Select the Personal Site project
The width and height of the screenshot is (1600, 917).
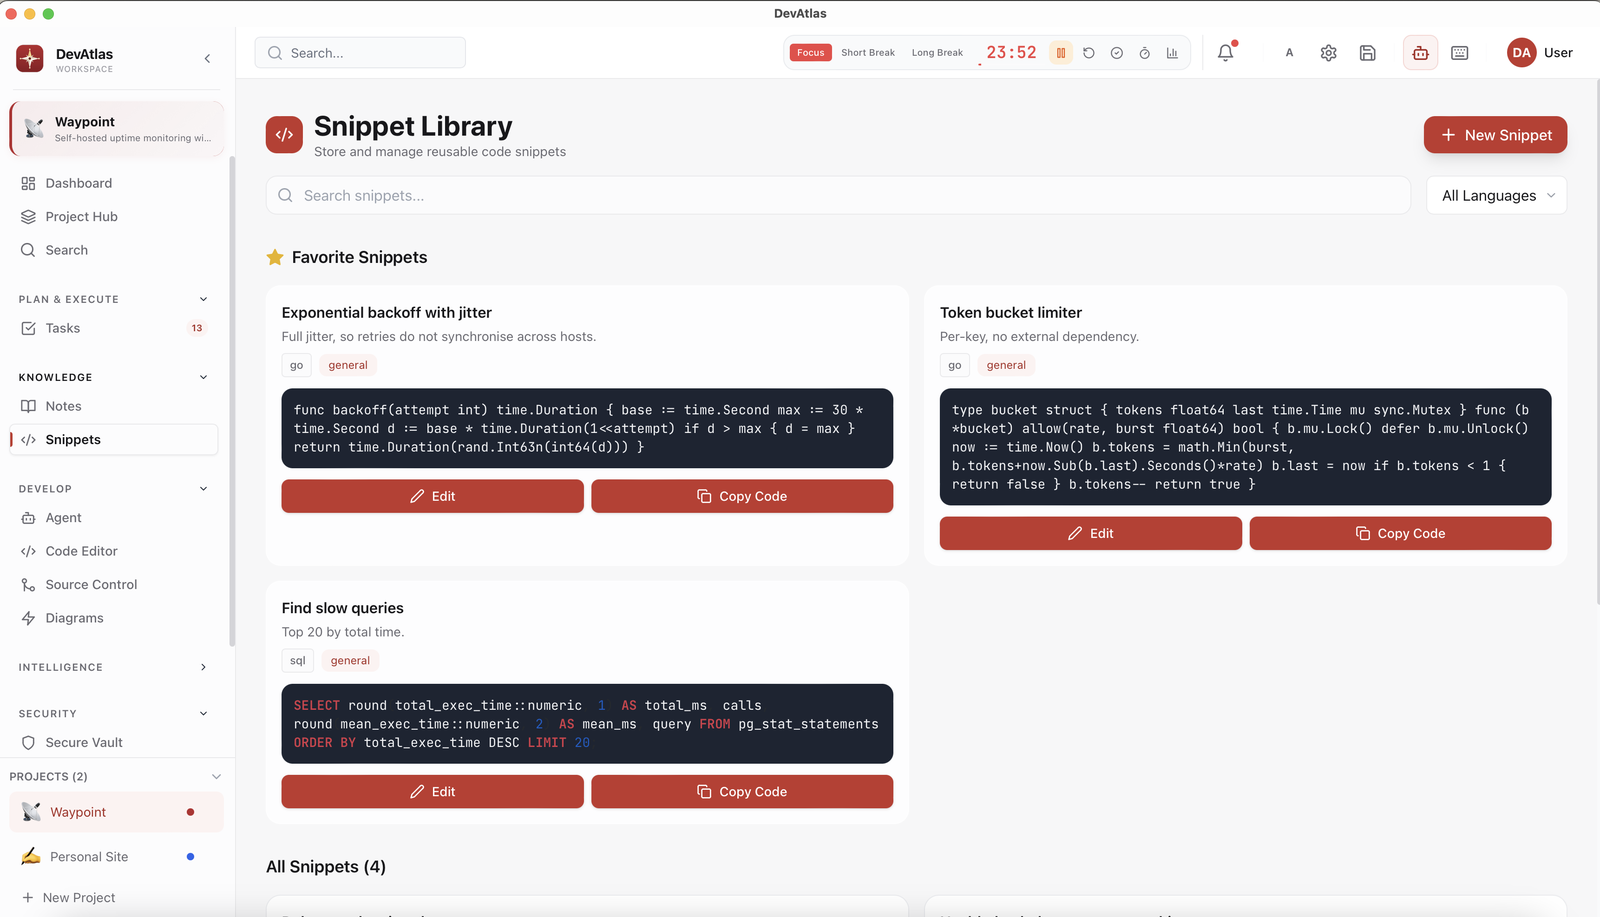tap(116, 857)
